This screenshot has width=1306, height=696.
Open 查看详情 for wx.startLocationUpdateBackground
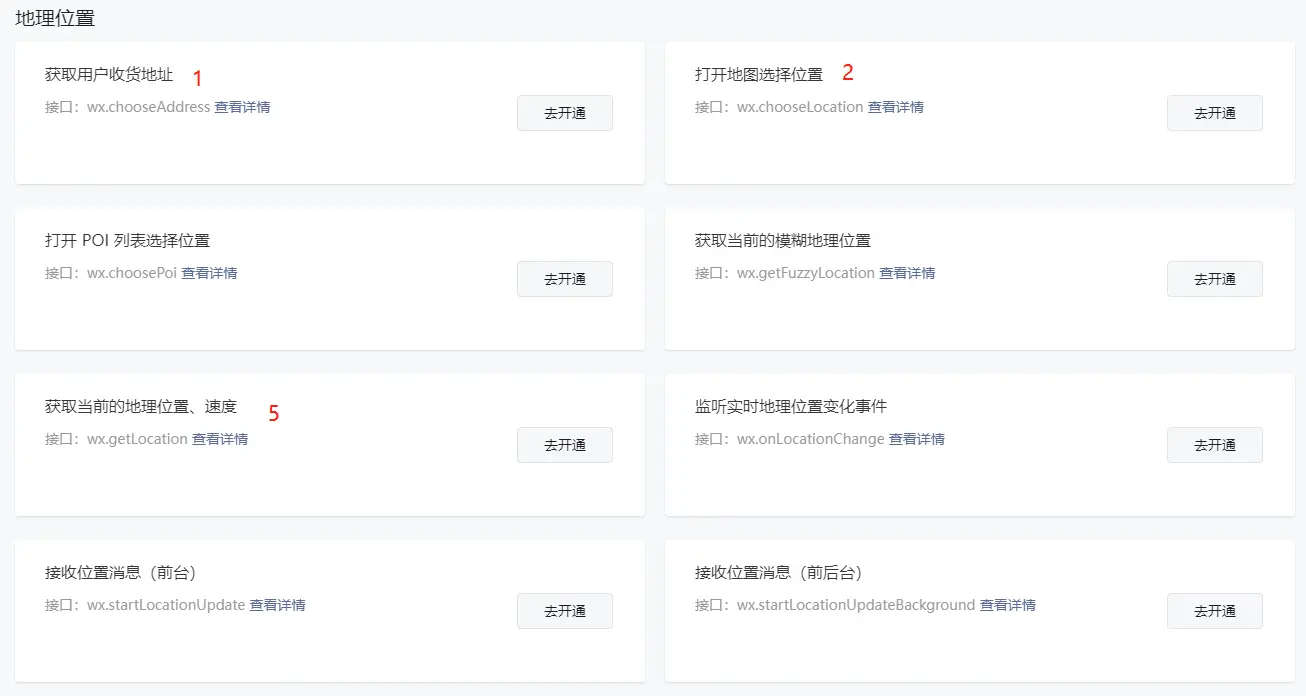pos(1009,604)
